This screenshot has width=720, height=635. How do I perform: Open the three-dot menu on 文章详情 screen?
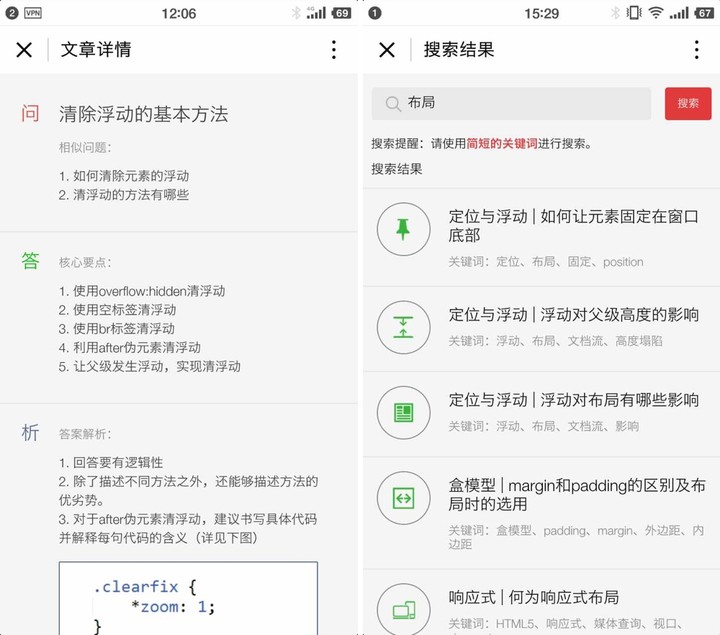point(334,50)
